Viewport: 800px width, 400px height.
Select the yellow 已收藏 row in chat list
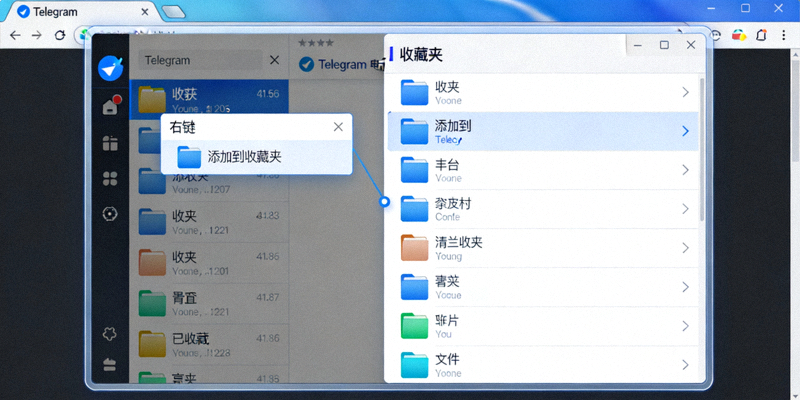pos(209,344)
